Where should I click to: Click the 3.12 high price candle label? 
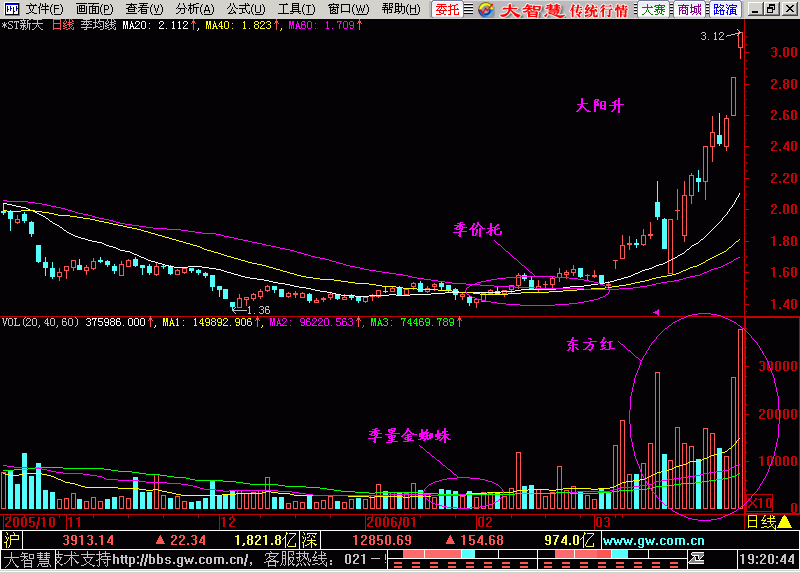tap(712, 36)
